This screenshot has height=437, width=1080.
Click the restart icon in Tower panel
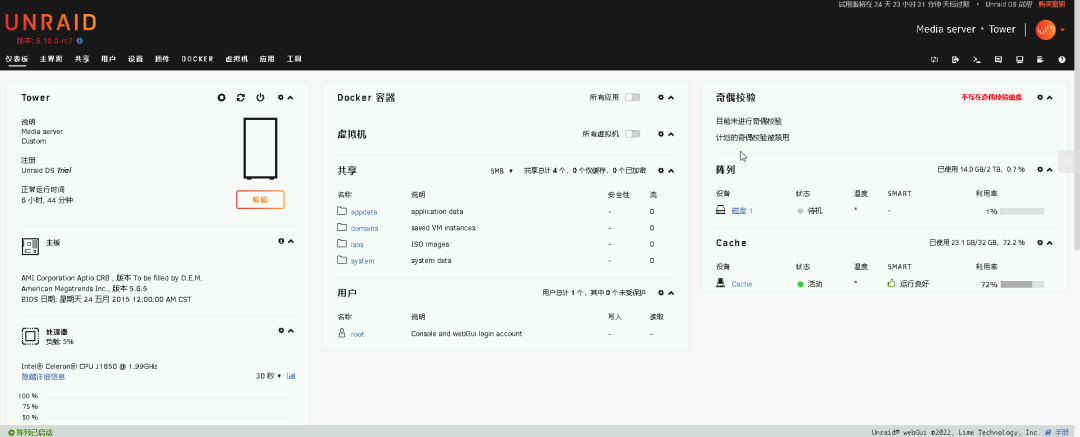click(240, 98)
